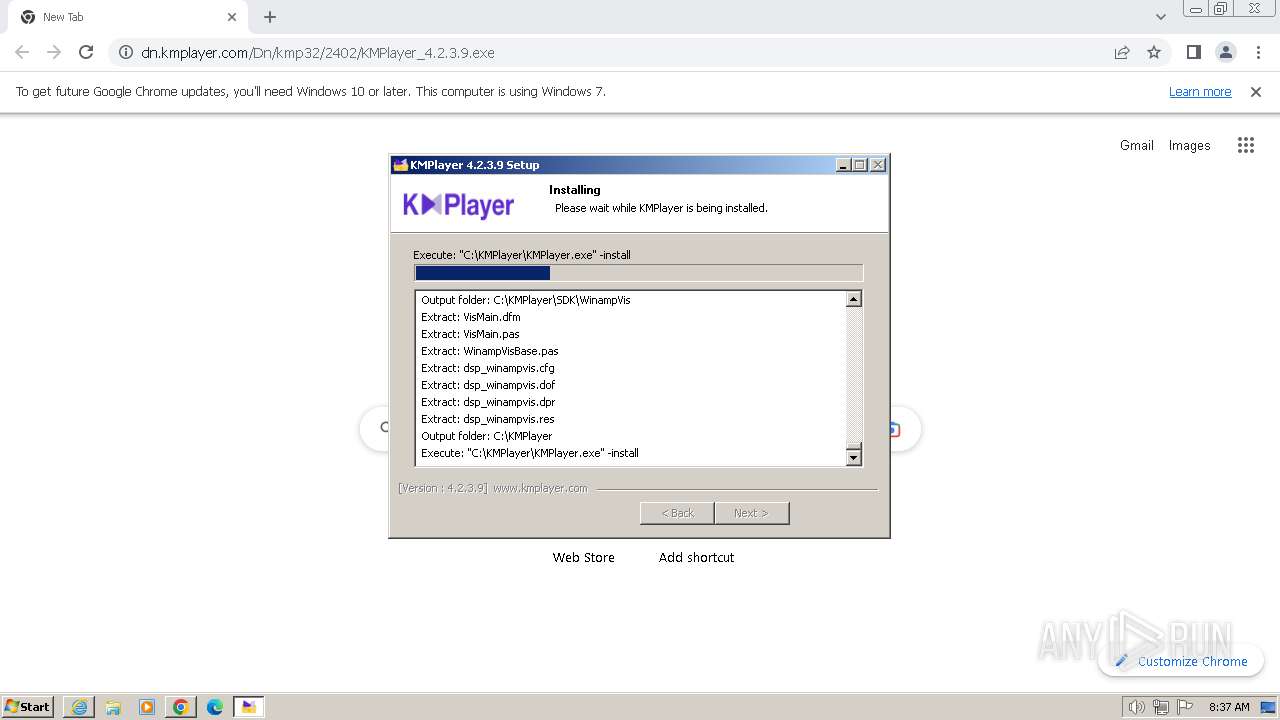The height and width of the screenshot is (720, 1280).
Task: Open Action Center flag in tray
Action: 1185,707
